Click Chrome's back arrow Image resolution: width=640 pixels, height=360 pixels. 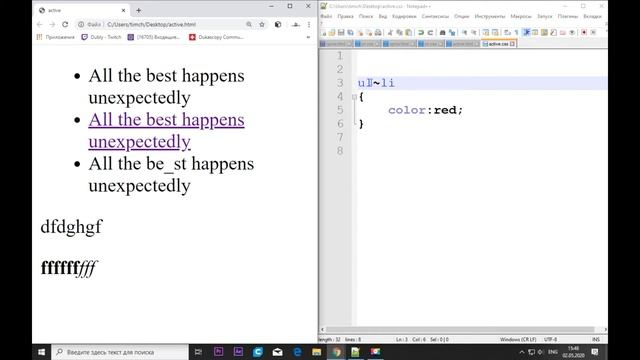pos(40,24)
